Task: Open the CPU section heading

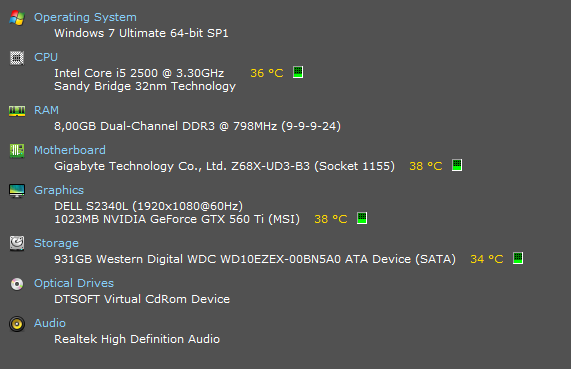Action: click(x=46, y=57)
